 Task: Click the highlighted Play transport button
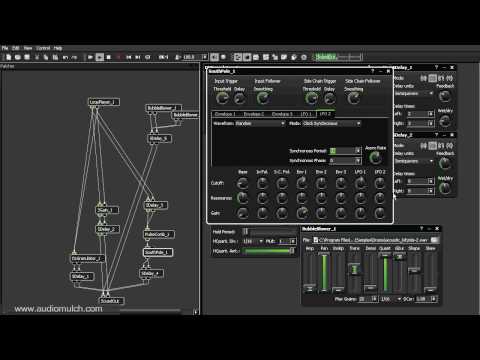click(100, 57)
